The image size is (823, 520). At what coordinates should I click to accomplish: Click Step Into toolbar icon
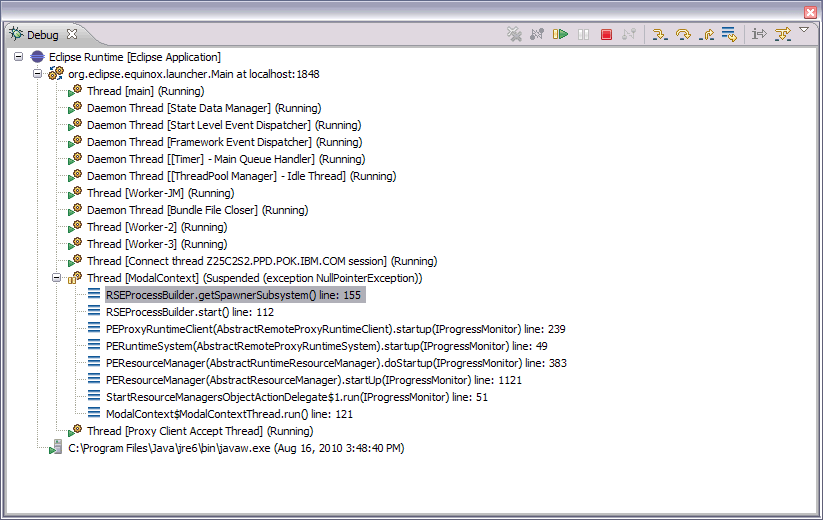coord(660,35)
